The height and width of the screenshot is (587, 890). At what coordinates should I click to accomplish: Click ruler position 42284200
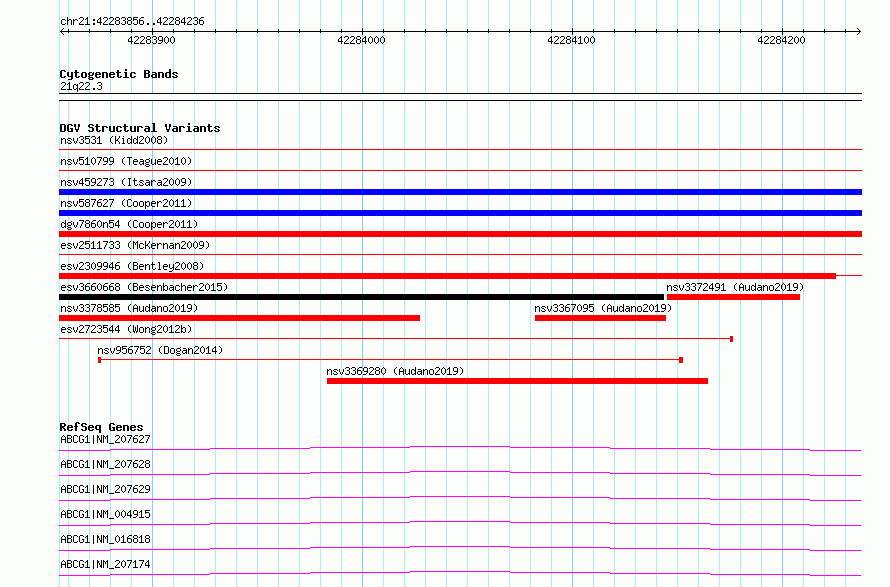pyautogui.click(x=782, y=40)
